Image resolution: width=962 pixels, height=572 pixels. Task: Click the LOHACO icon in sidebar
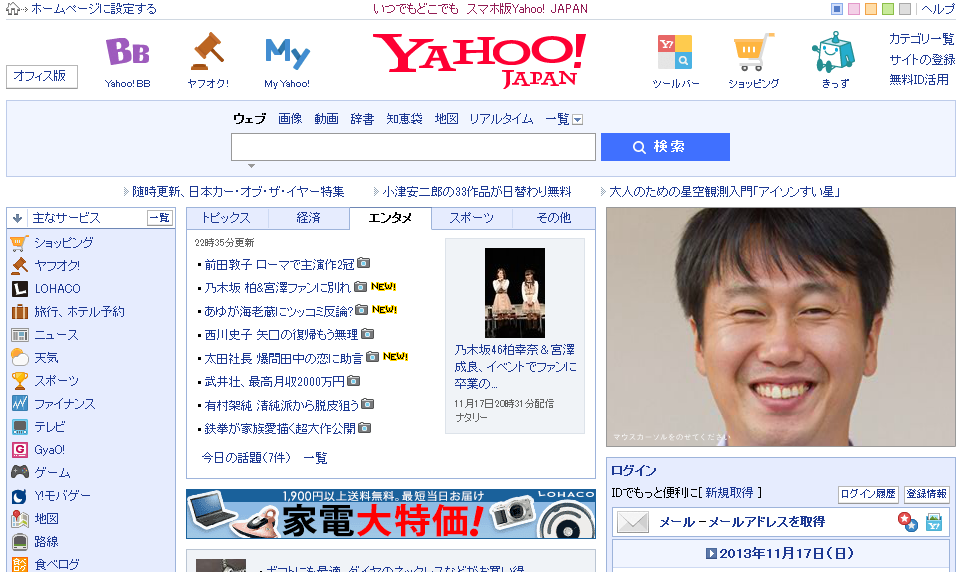coord(20,288)
